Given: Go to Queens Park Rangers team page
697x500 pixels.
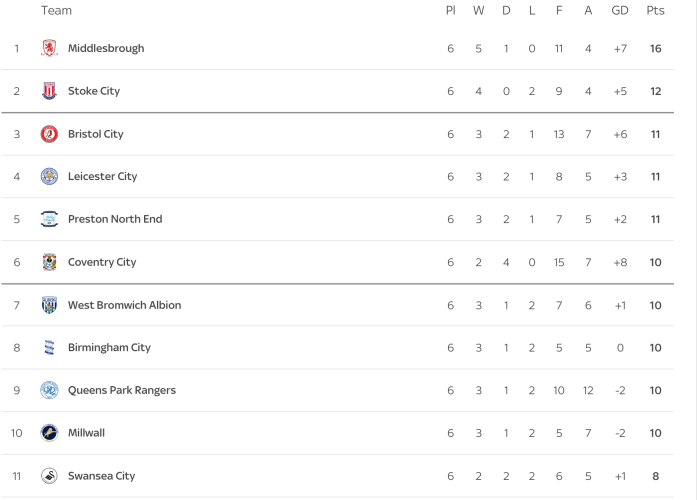Looking at the screenshot, I should 122,390.
